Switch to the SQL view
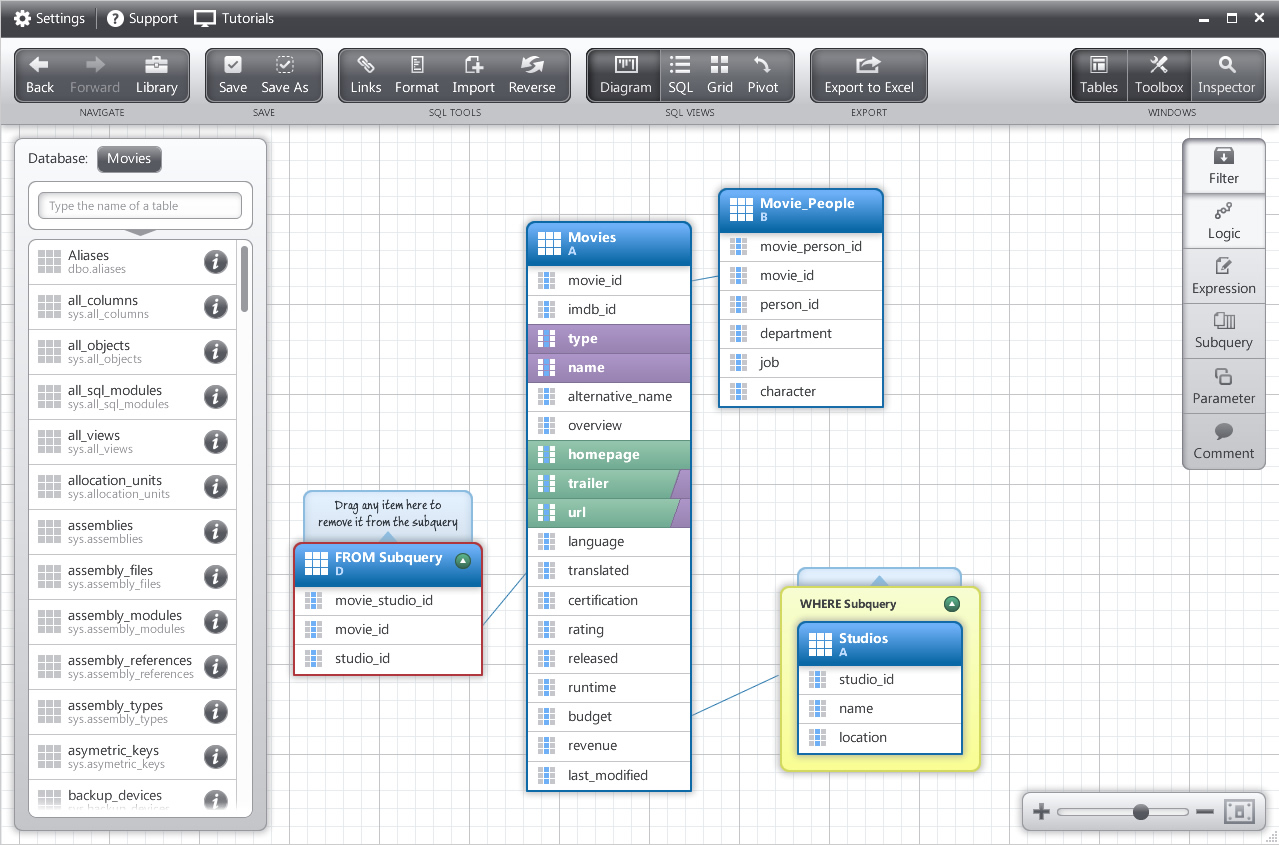 (680, 75)
